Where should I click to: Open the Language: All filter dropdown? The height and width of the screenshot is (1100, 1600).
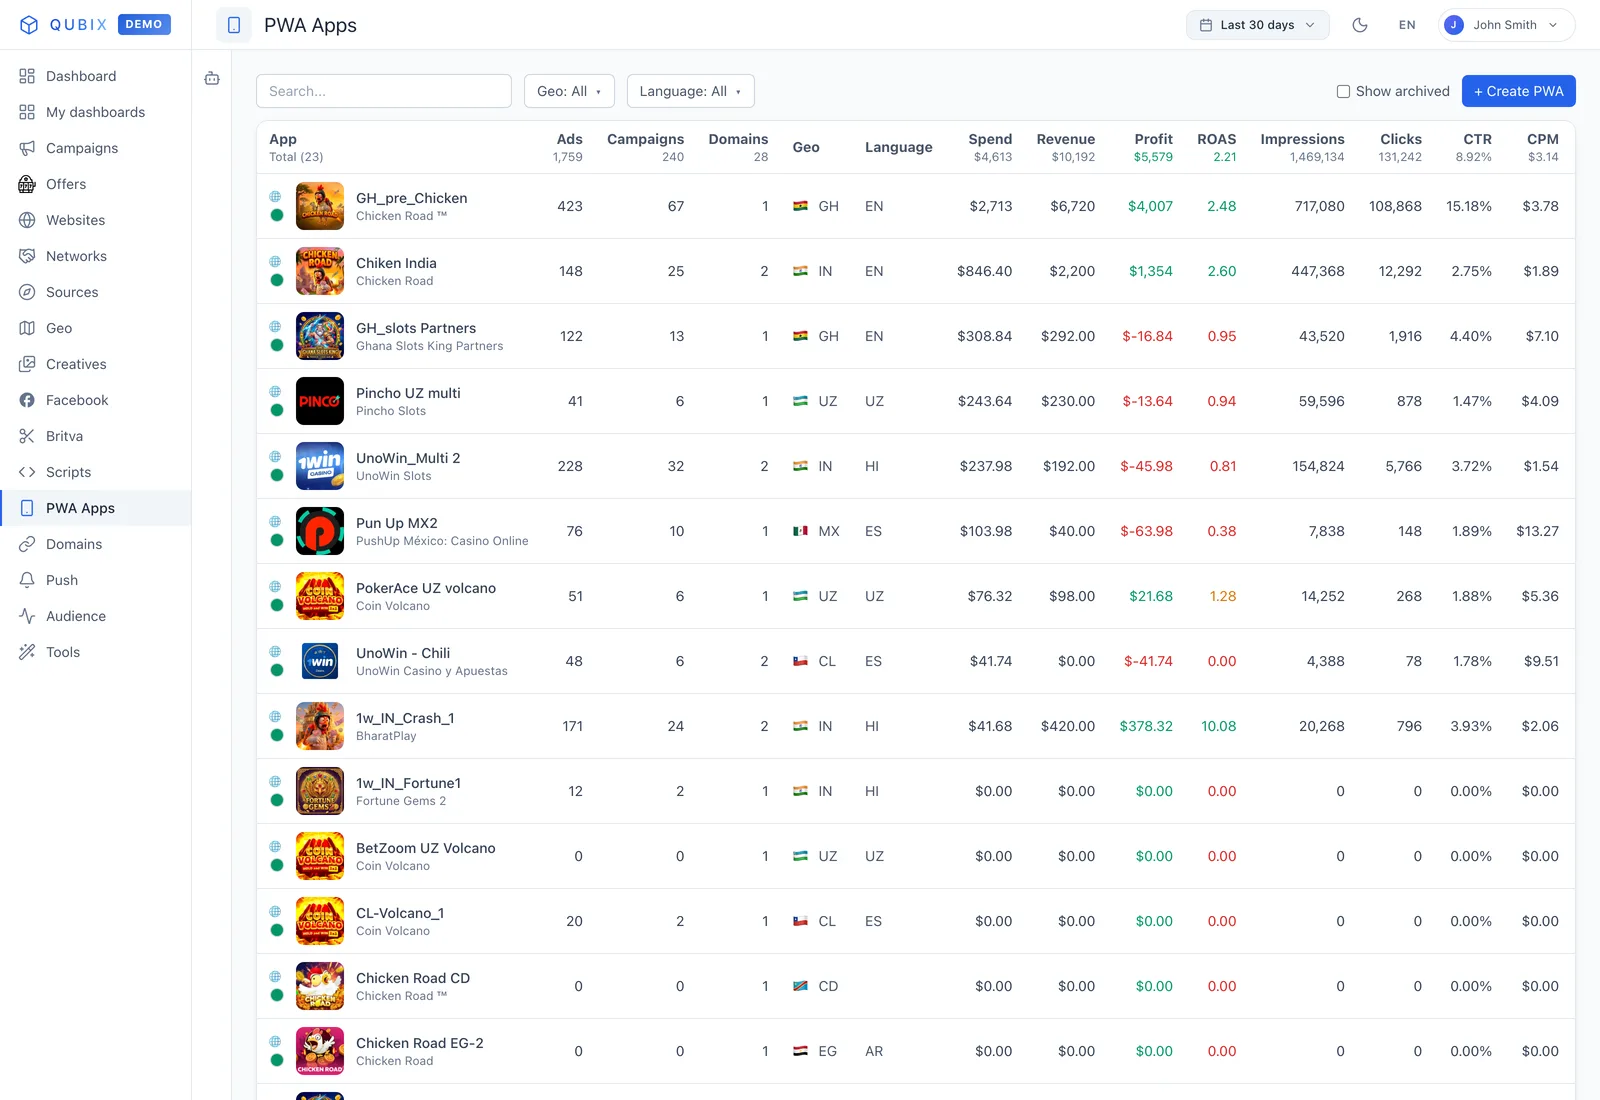tap(690, 91)
